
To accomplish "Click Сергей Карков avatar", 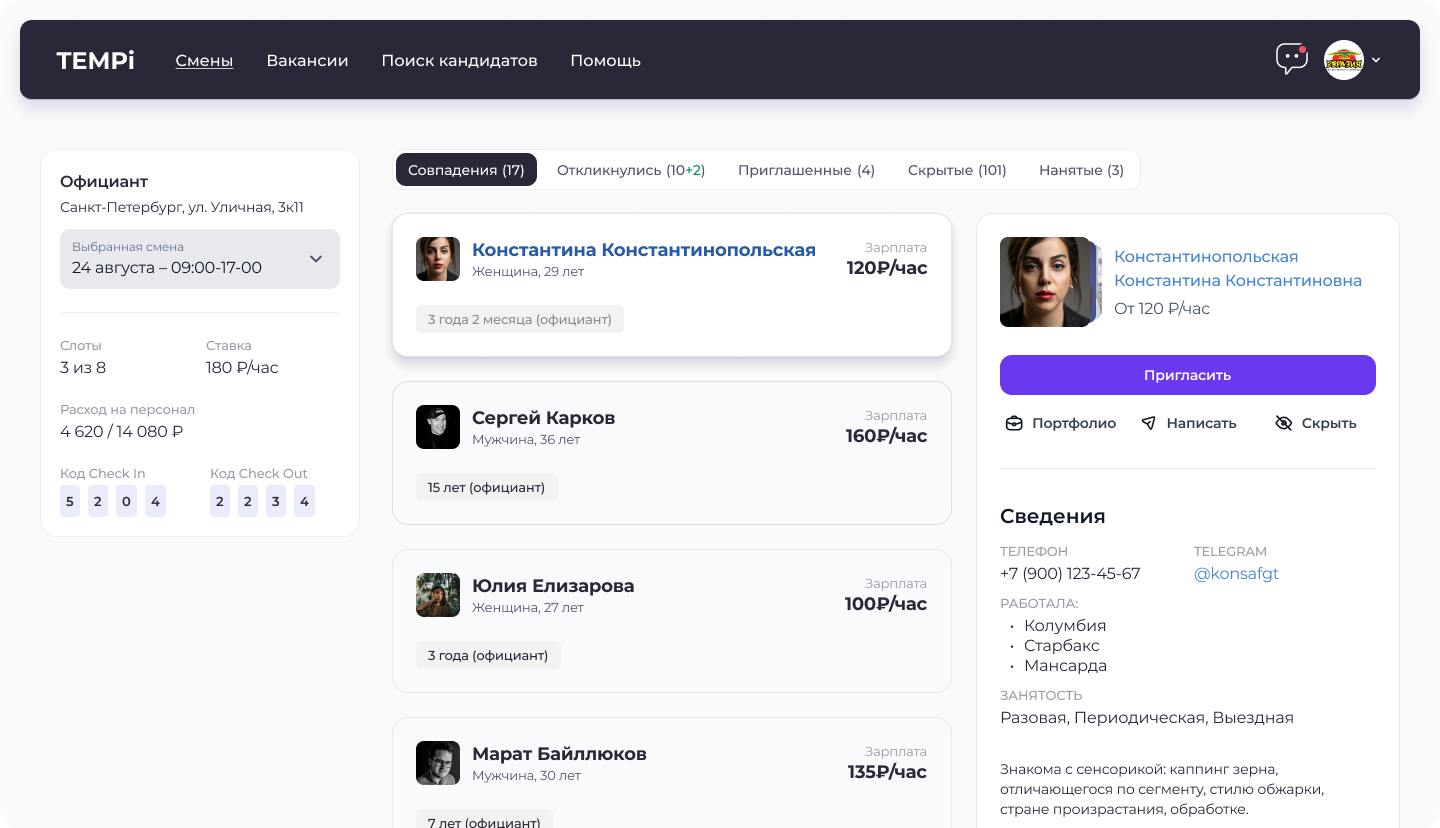I will [x=438, y=427].
